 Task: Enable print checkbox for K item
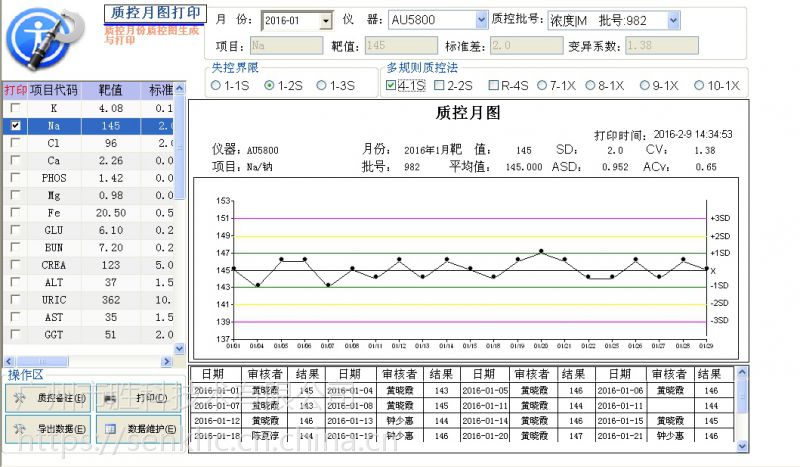tap(15, 108)
